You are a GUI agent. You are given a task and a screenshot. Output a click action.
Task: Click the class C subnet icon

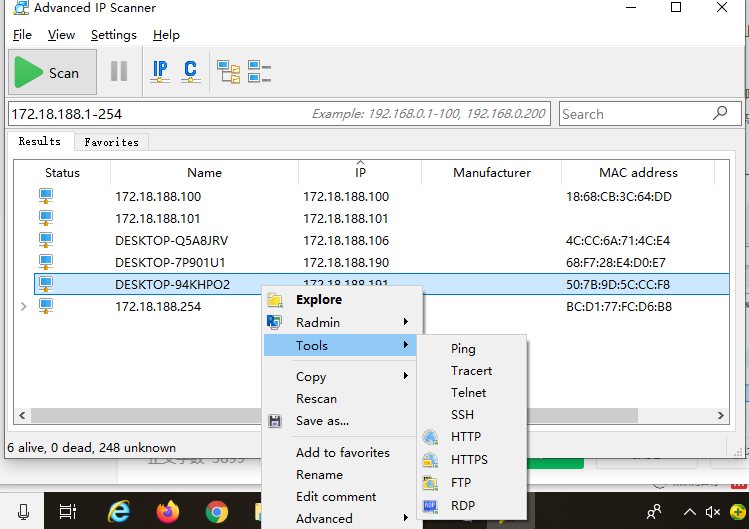pyautogui.click(x=190, y=72)
